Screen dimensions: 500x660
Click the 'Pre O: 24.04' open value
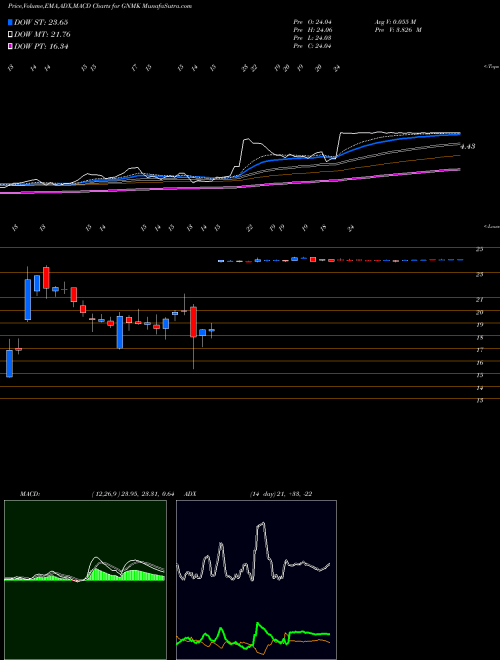(x=312, y=22)
